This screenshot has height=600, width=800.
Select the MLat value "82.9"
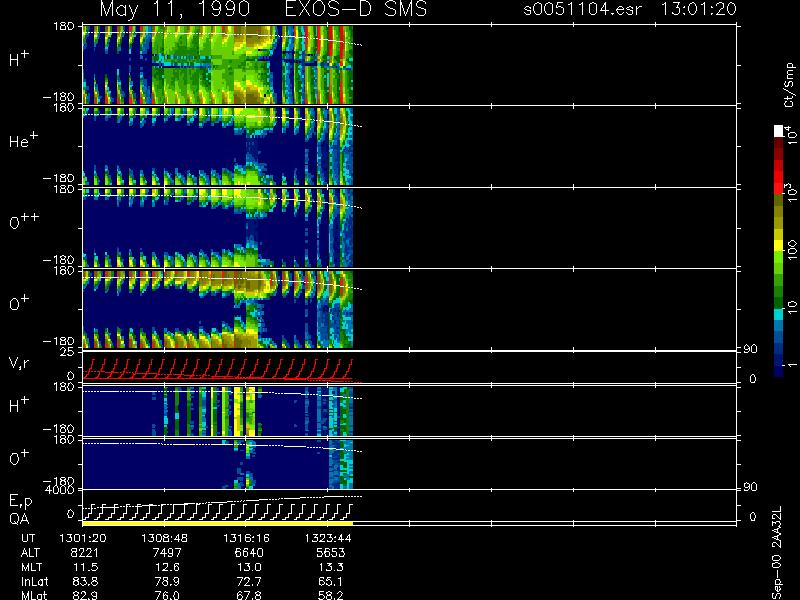(85, 595)
